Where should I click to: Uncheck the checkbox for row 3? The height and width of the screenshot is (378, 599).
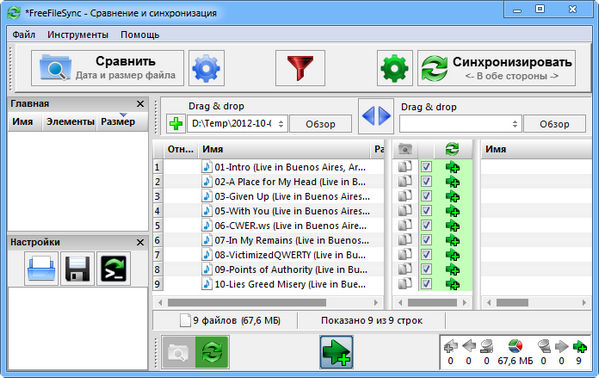click(426, 196)
